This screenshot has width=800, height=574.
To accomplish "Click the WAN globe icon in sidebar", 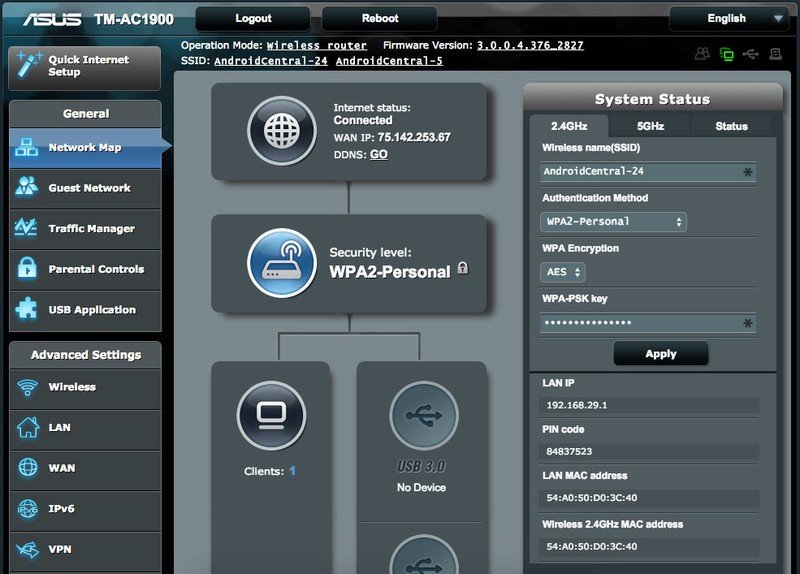I will [x=28, y=467].
